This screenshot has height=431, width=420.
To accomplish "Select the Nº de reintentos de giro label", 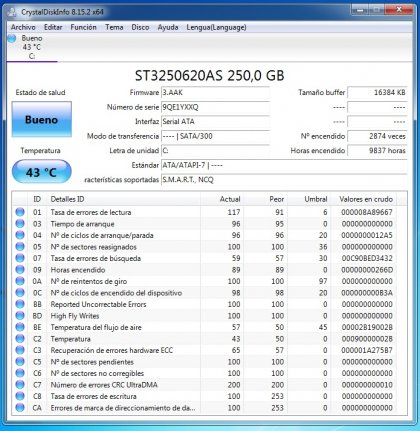I will pyautogui.click(x=89, y=281).
